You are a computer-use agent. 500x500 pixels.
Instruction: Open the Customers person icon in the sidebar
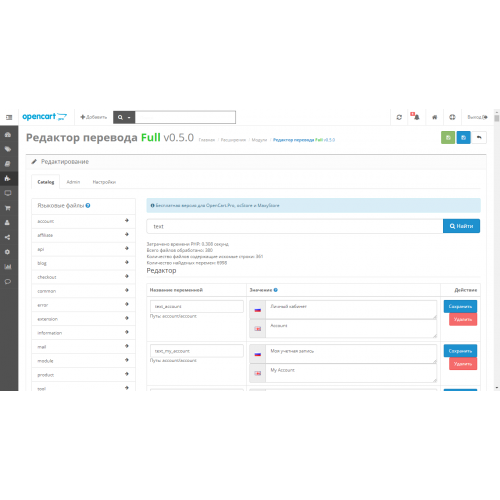point(8,223)
